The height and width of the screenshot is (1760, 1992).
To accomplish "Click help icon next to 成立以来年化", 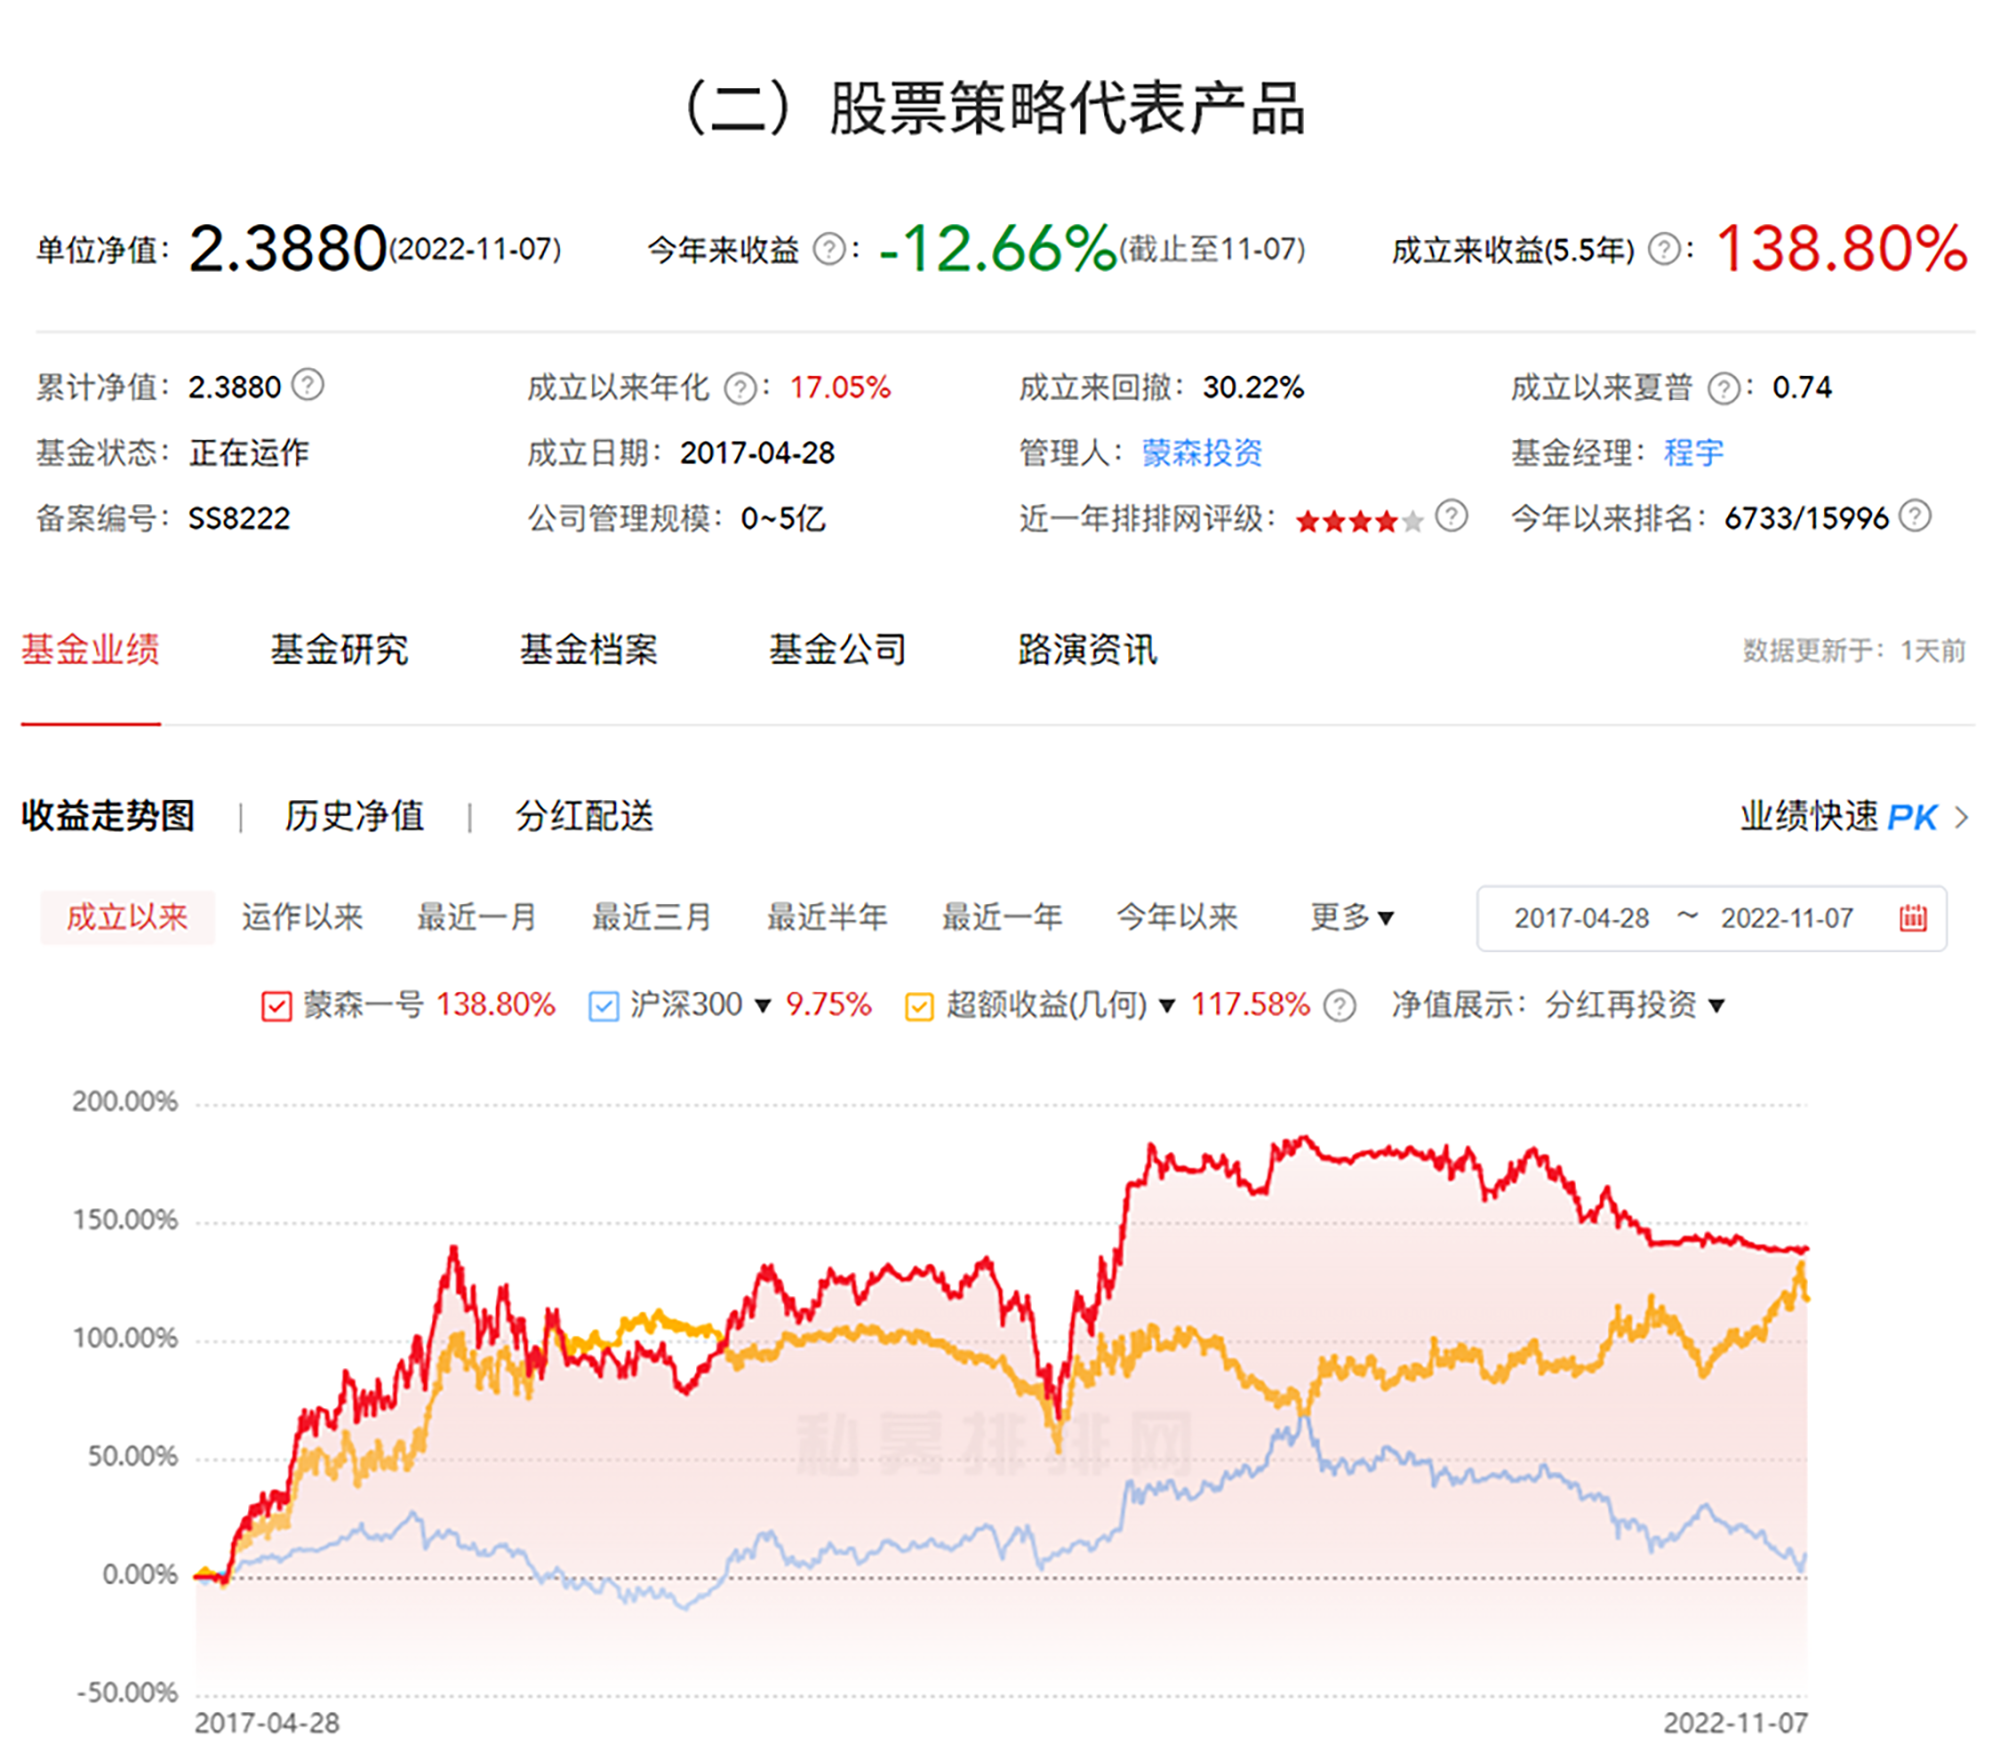I will click(740, 388).
